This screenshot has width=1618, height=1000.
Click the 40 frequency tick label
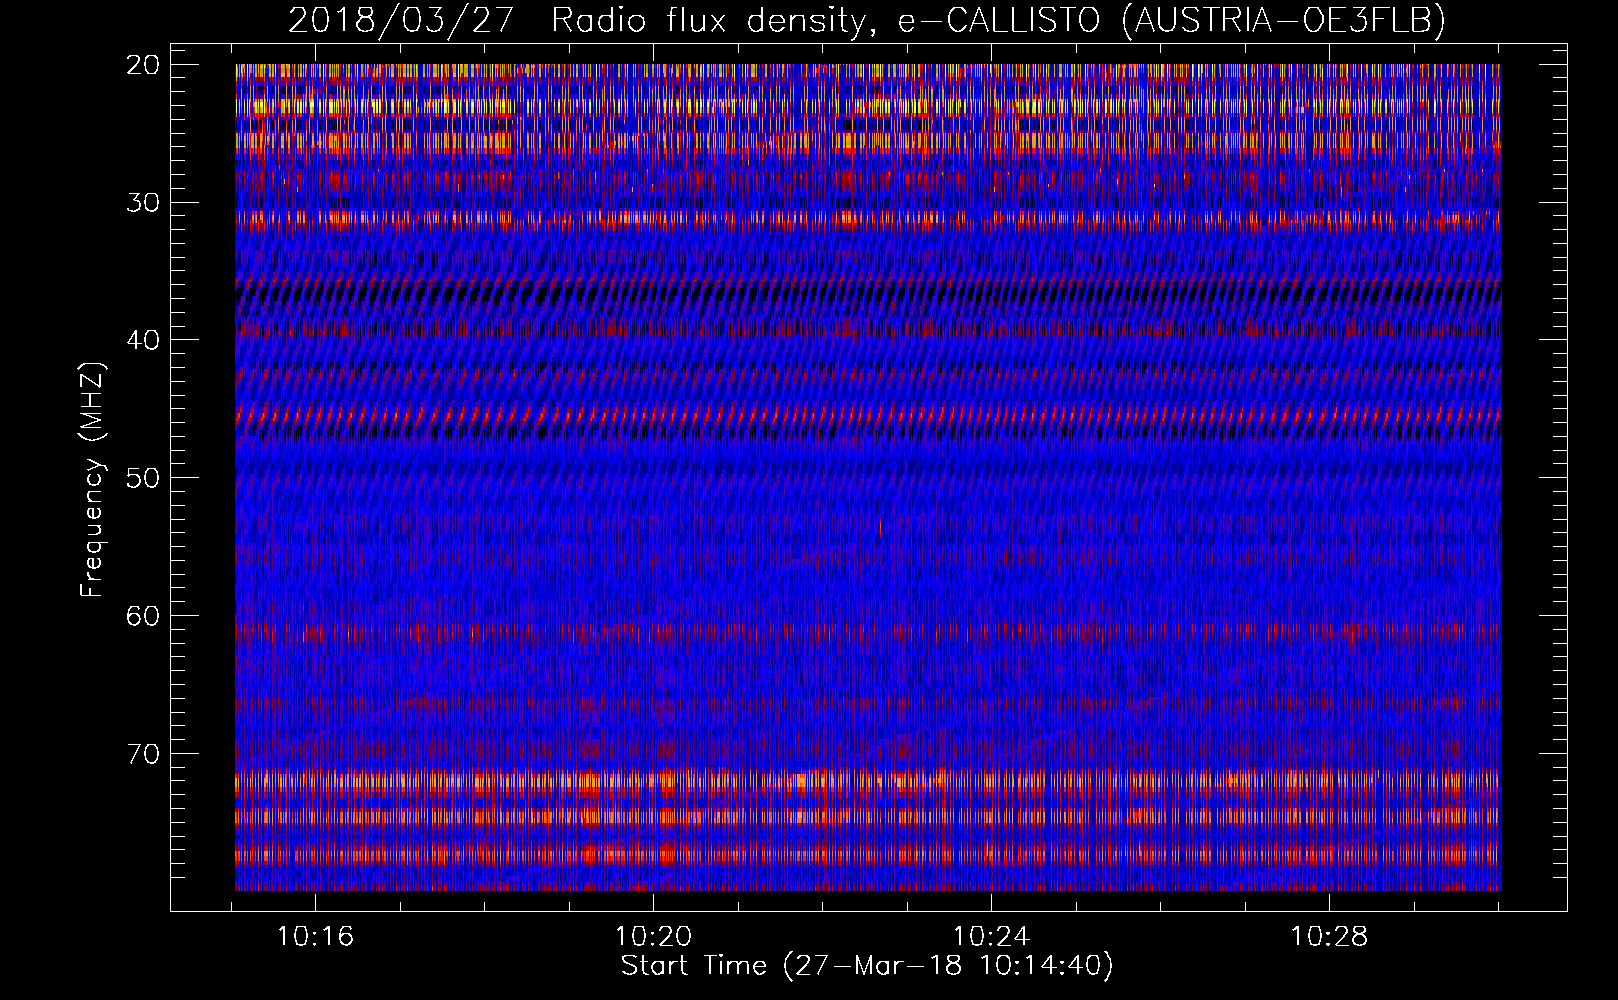pyautogui.click(x=143, y=340)
